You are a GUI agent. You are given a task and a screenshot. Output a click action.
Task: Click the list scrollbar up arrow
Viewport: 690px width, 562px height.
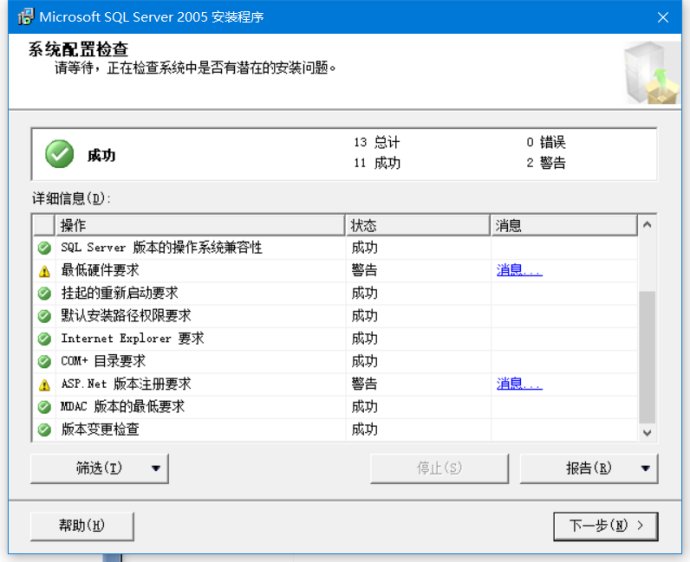647,225
